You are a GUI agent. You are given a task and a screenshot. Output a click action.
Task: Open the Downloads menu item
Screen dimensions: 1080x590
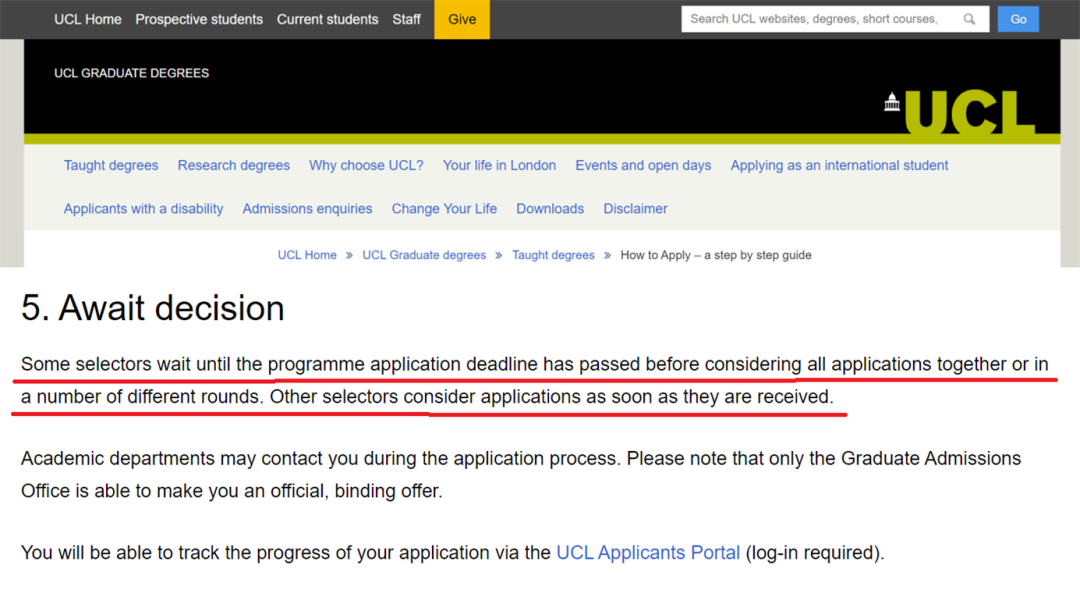pos(550,208)
